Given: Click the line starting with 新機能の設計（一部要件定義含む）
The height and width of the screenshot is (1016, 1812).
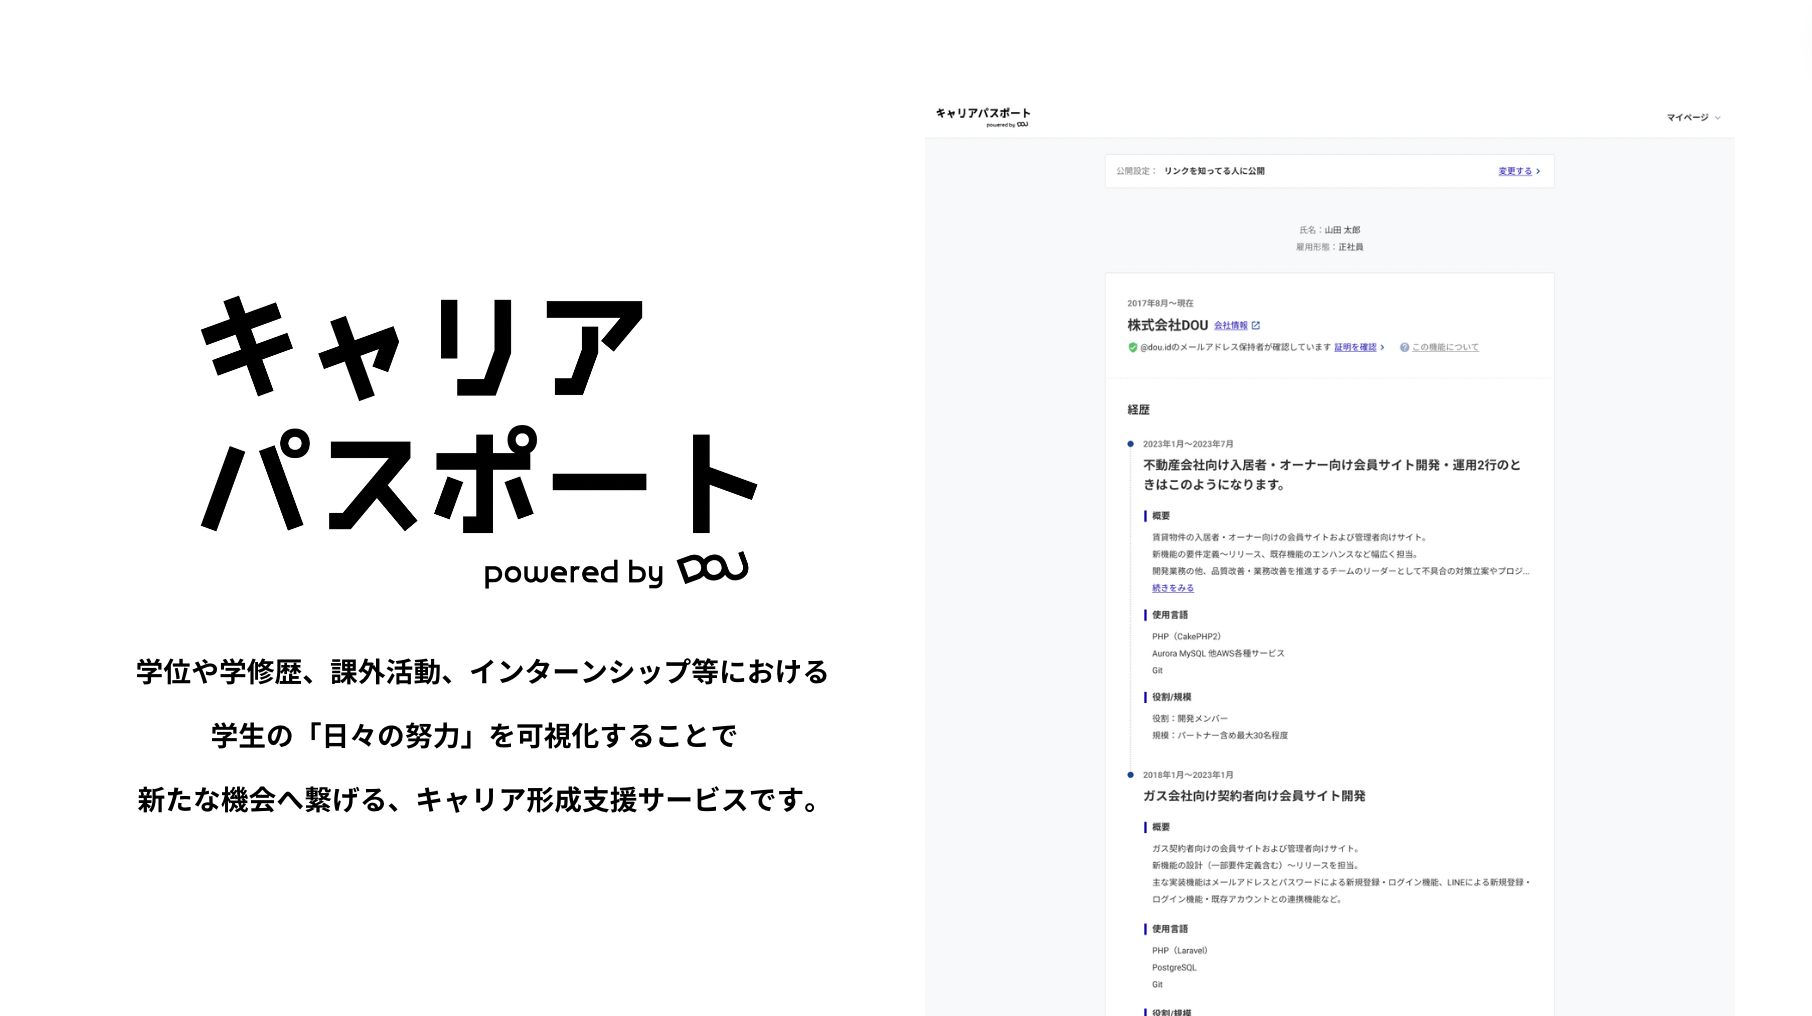Looking at the screenshot, I should click(x=1255, y=865).
